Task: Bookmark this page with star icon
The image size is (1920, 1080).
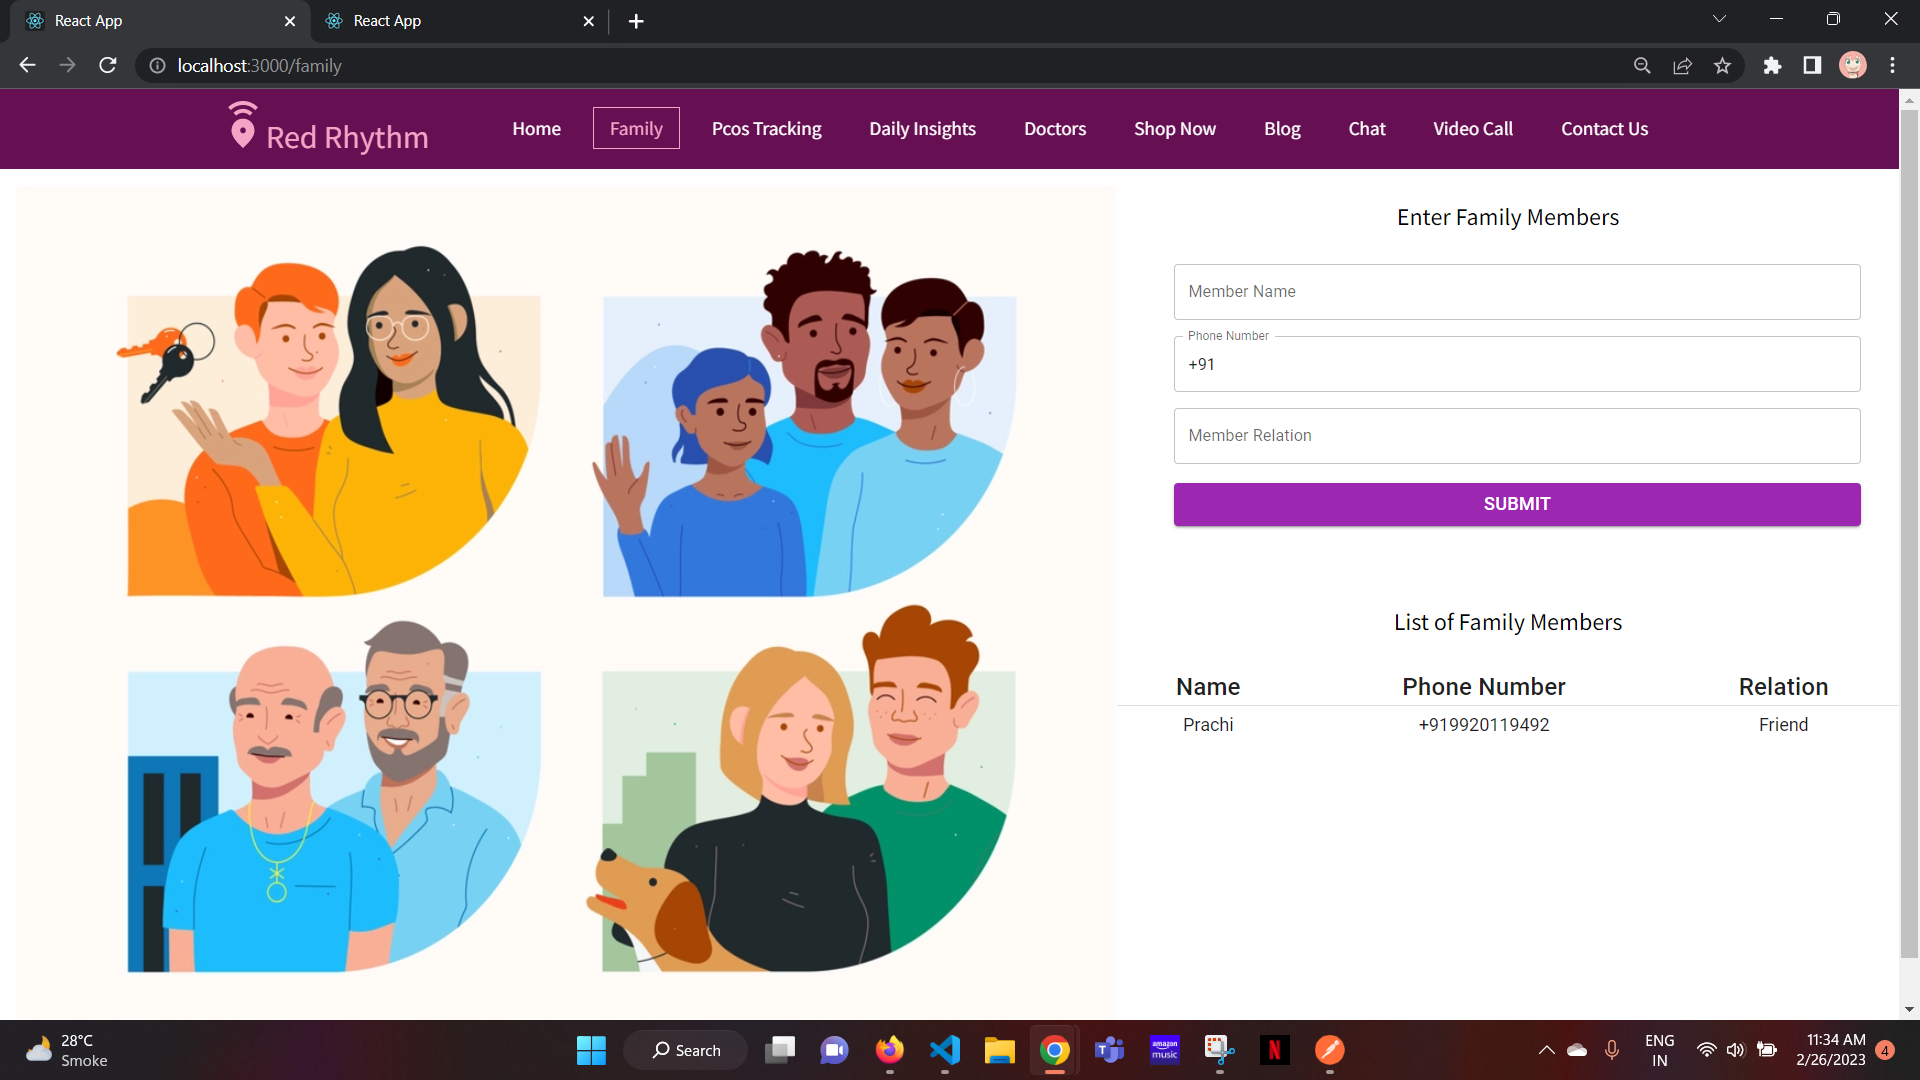Action: [1722, 66]
